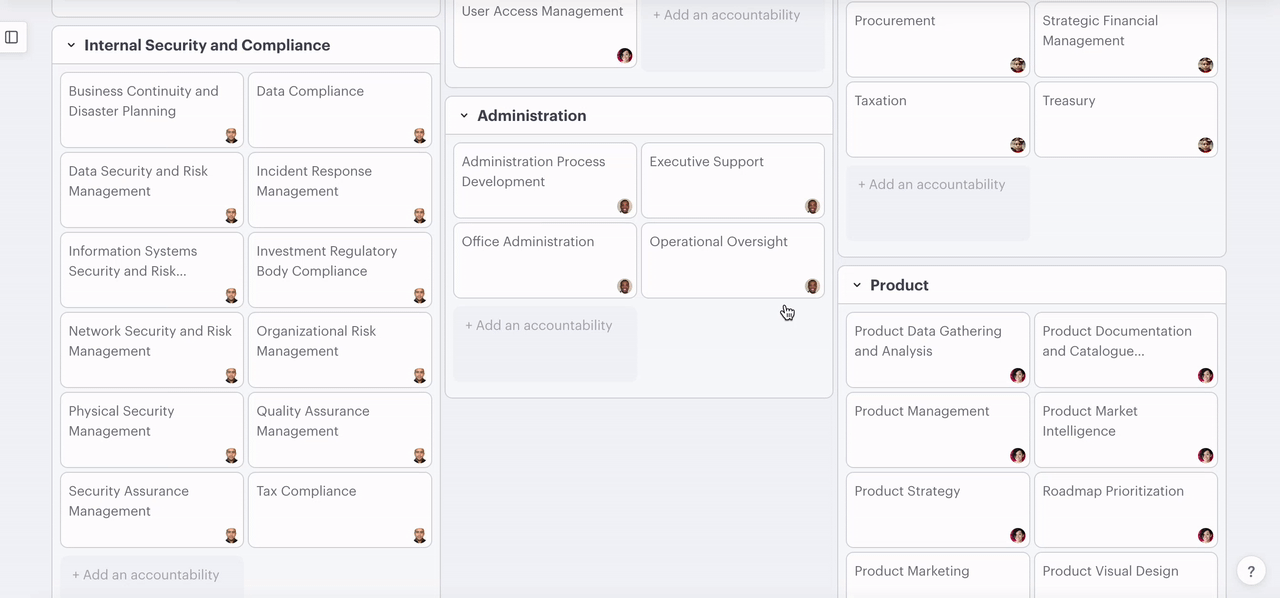1280x598 pixels.
Task: Click avatar on Tax Compliance card
Action: 420,536
